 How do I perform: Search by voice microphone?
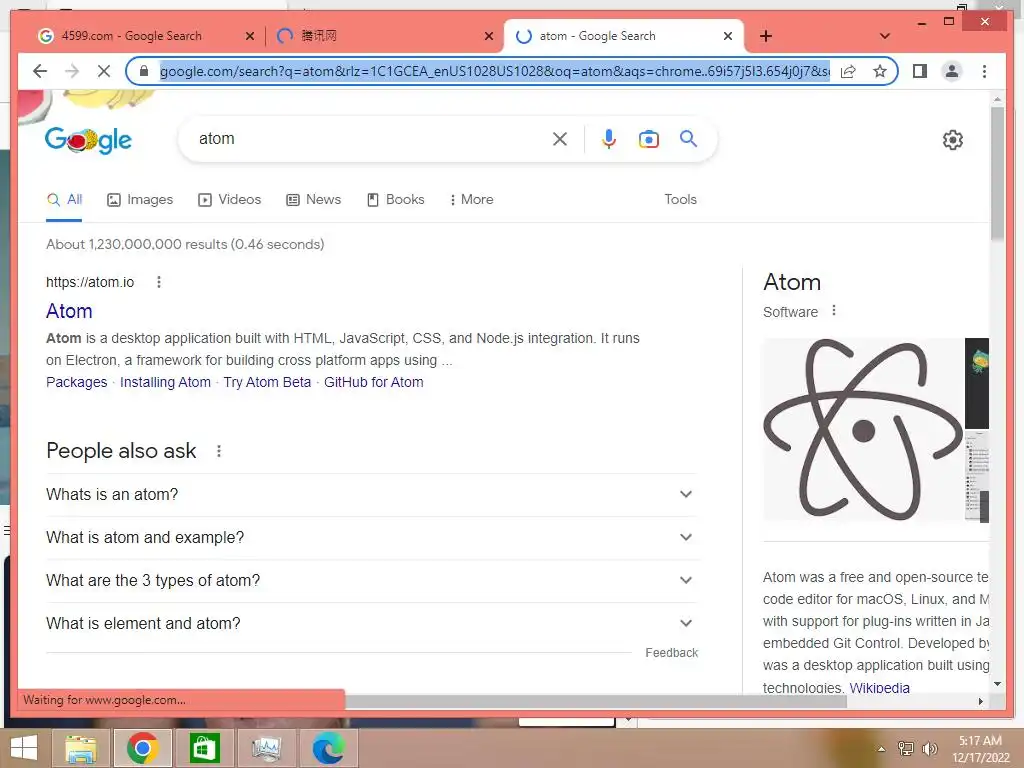(609, 138)
